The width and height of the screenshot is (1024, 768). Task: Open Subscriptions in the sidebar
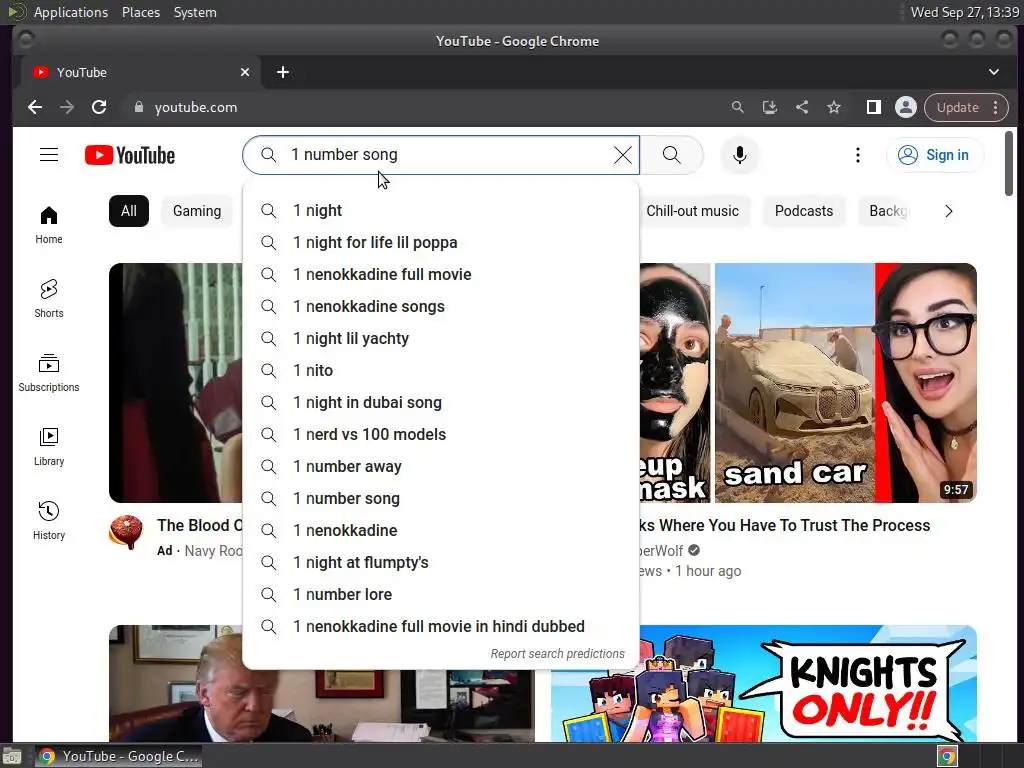49,373
